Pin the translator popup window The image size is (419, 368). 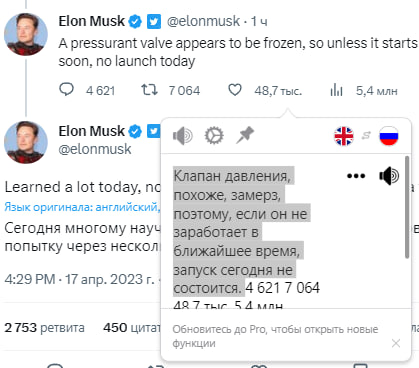(x=245, y=135)
